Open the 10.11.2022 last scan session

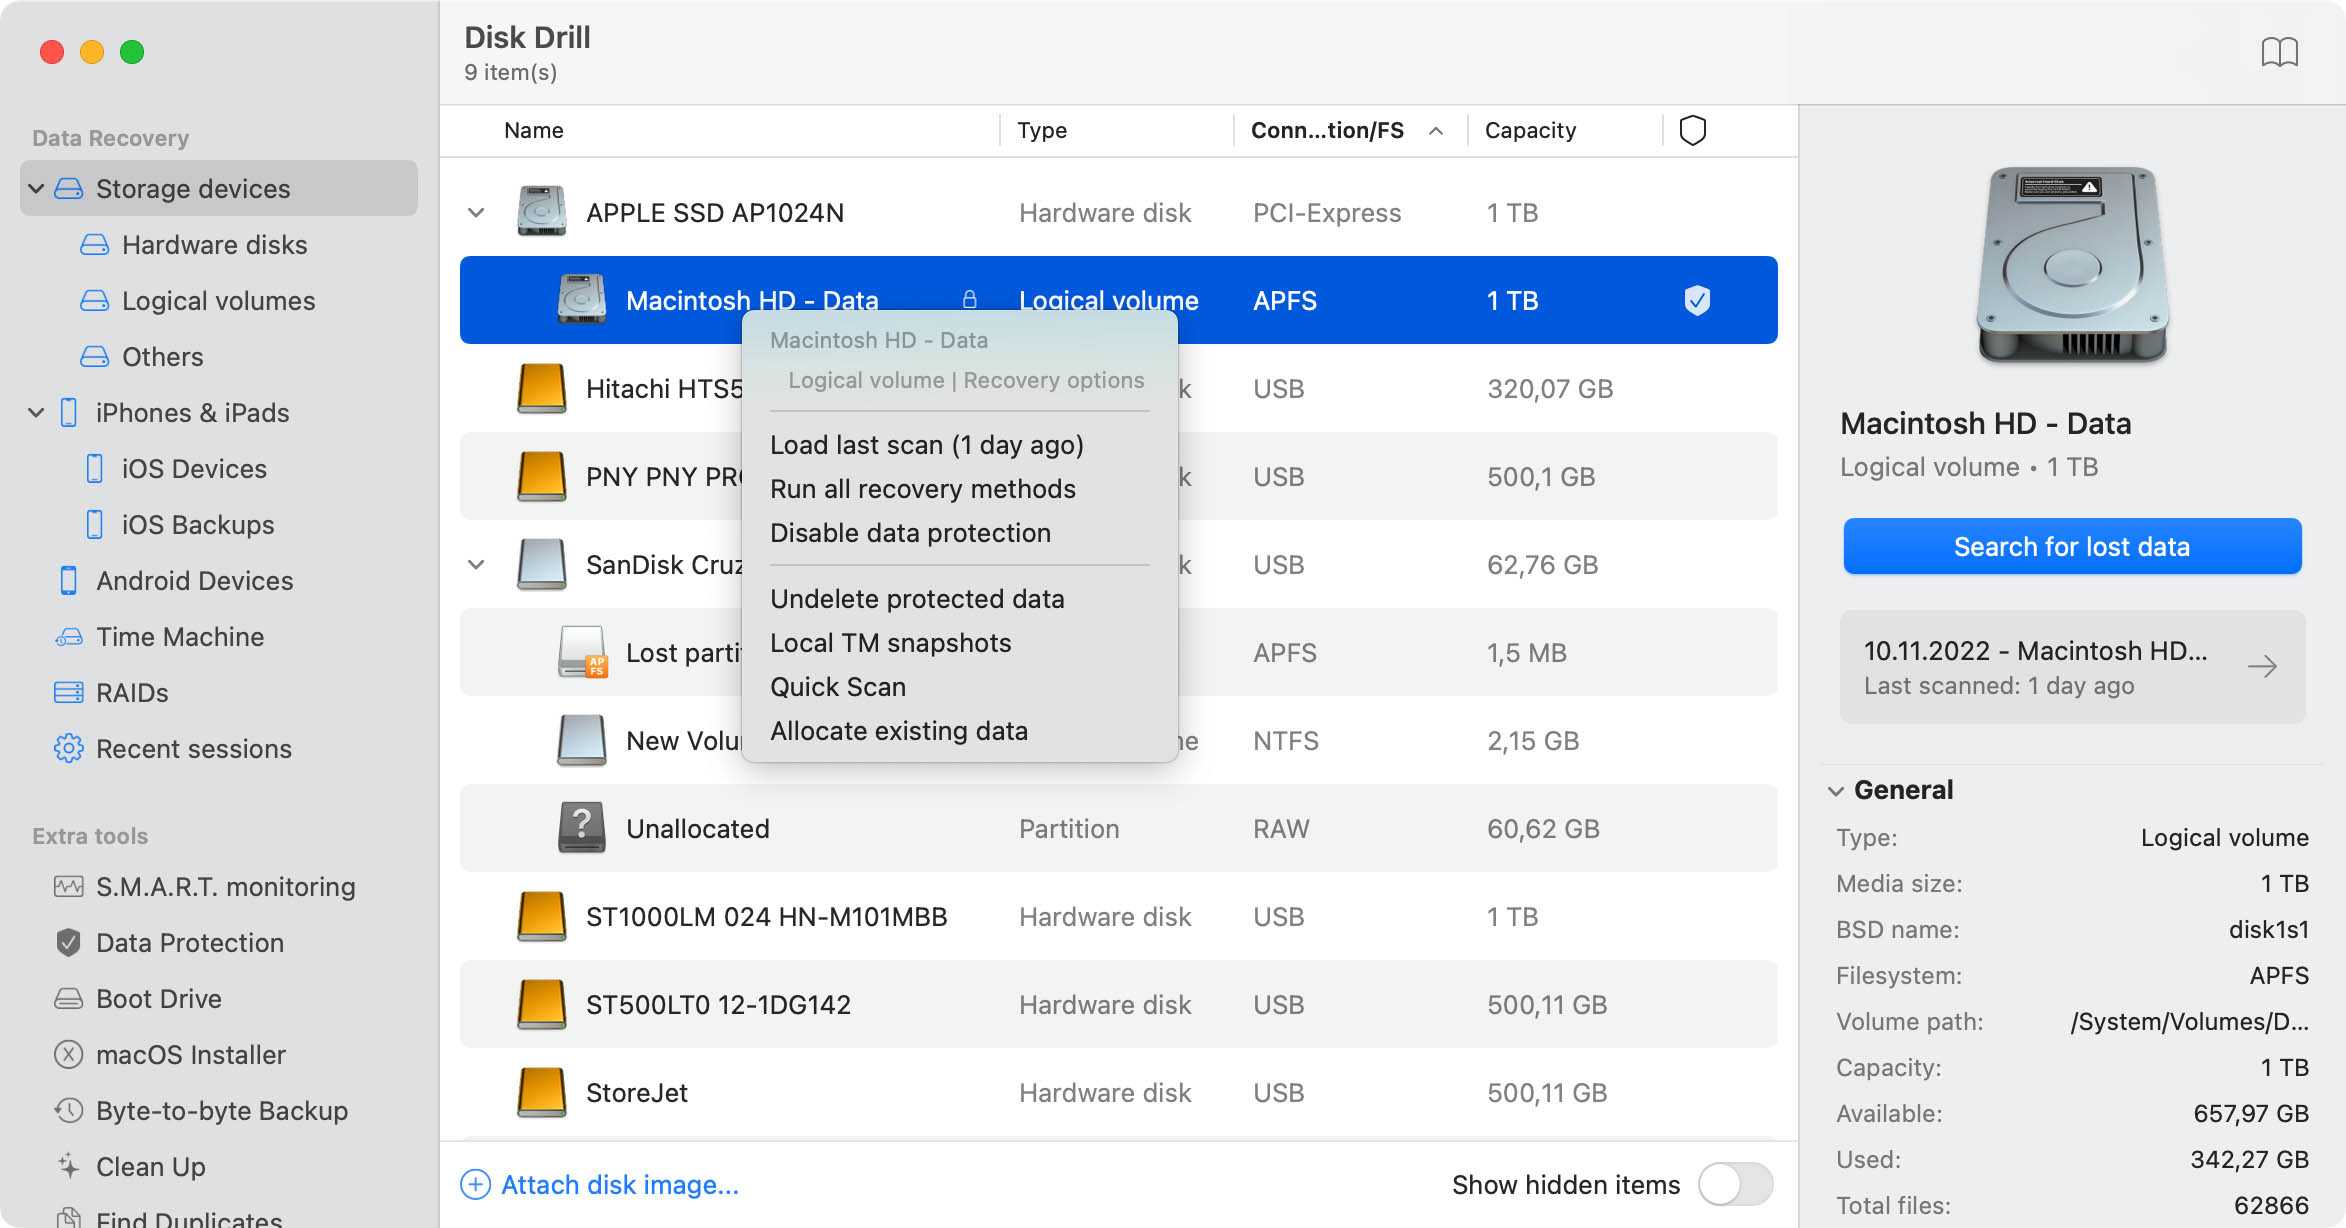tap(2072, 667)
